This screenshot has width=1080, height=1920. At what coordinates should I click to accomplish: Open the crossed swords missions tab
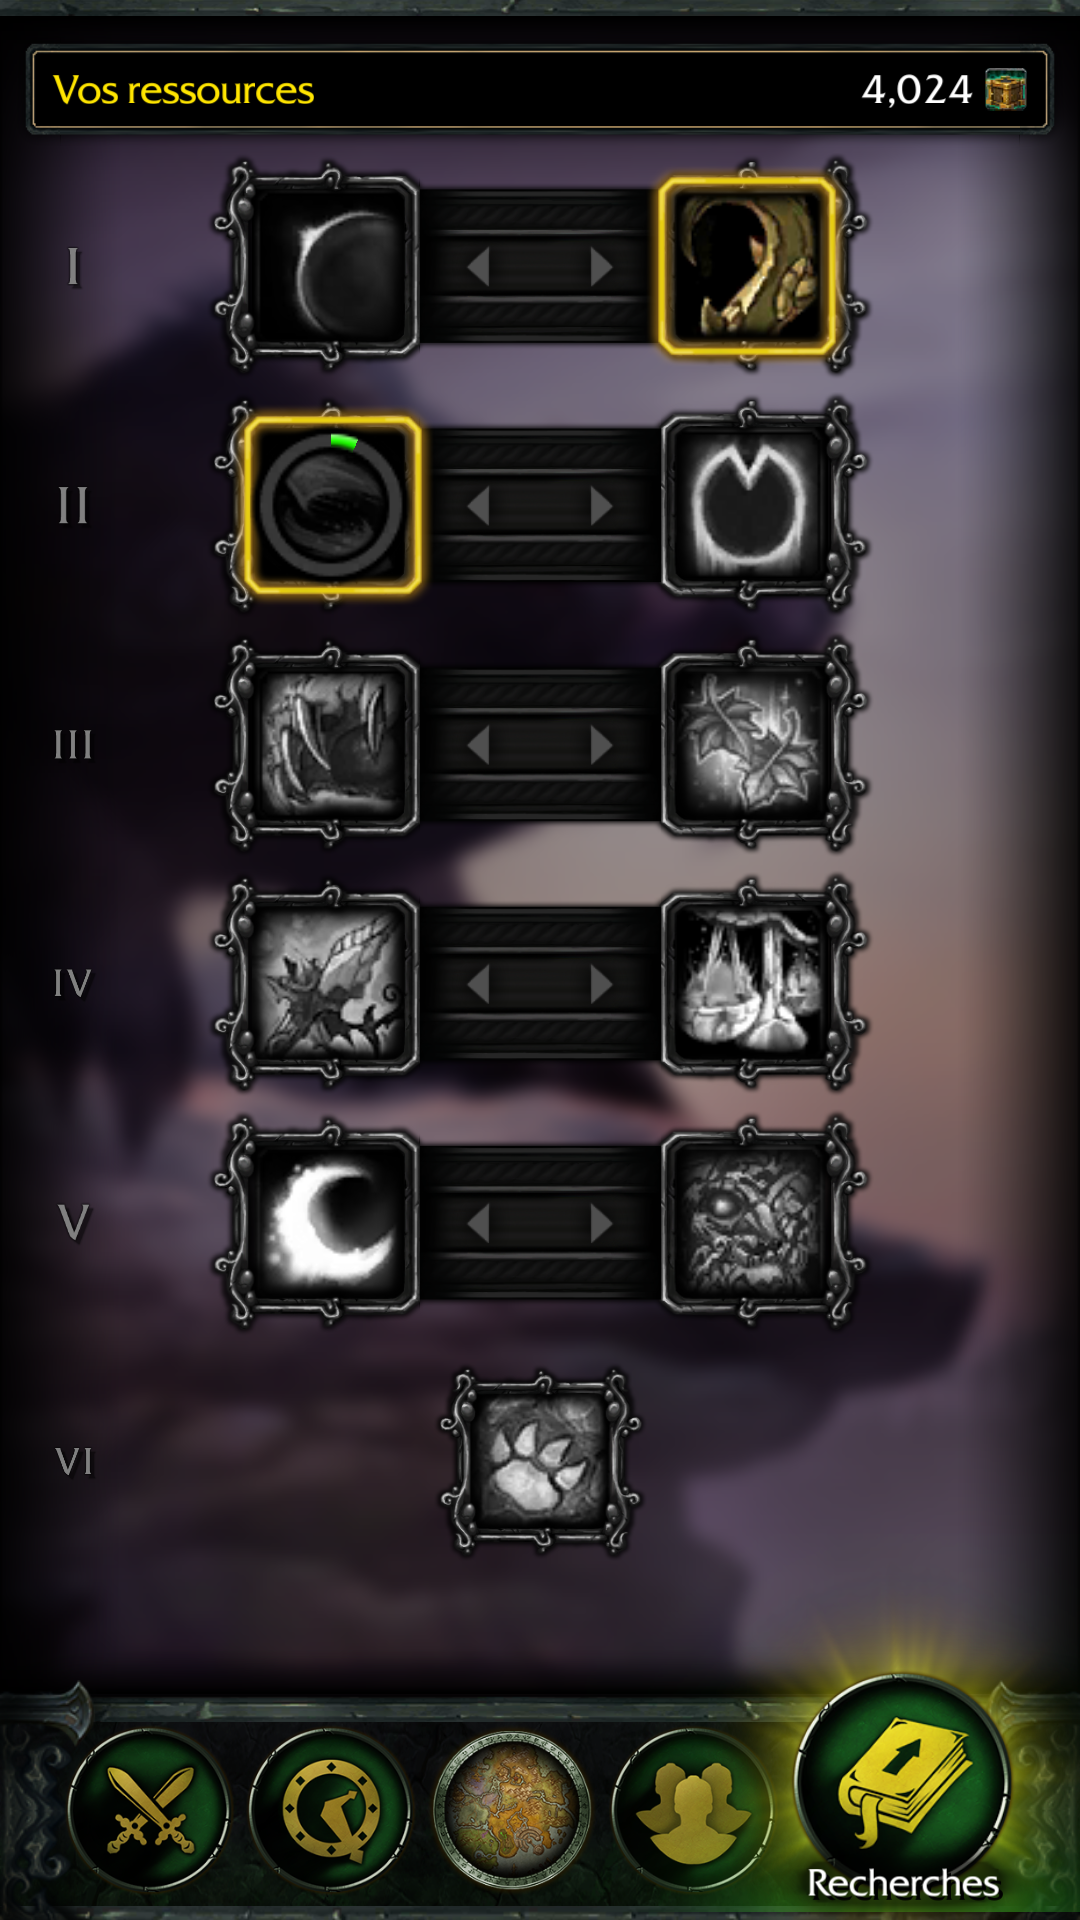point(149,1809)
